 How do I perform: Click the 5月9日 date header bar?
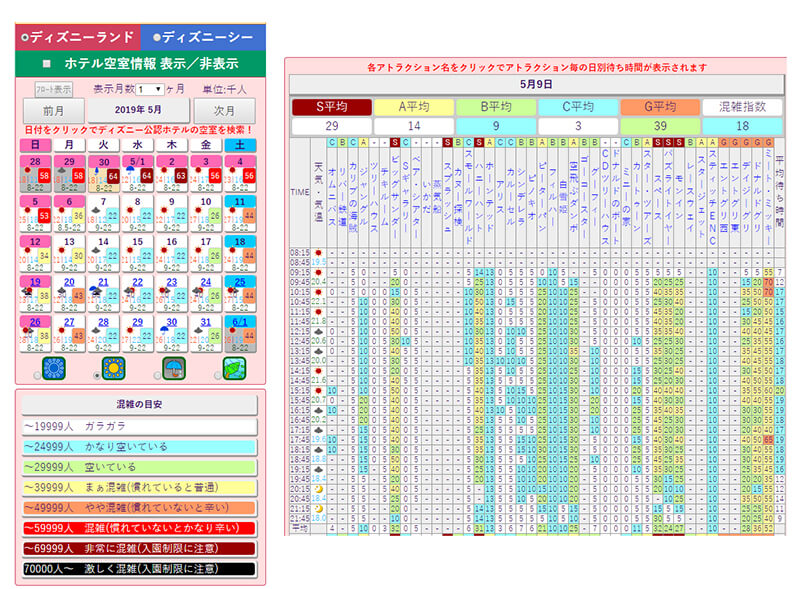(x=536, y=84)
